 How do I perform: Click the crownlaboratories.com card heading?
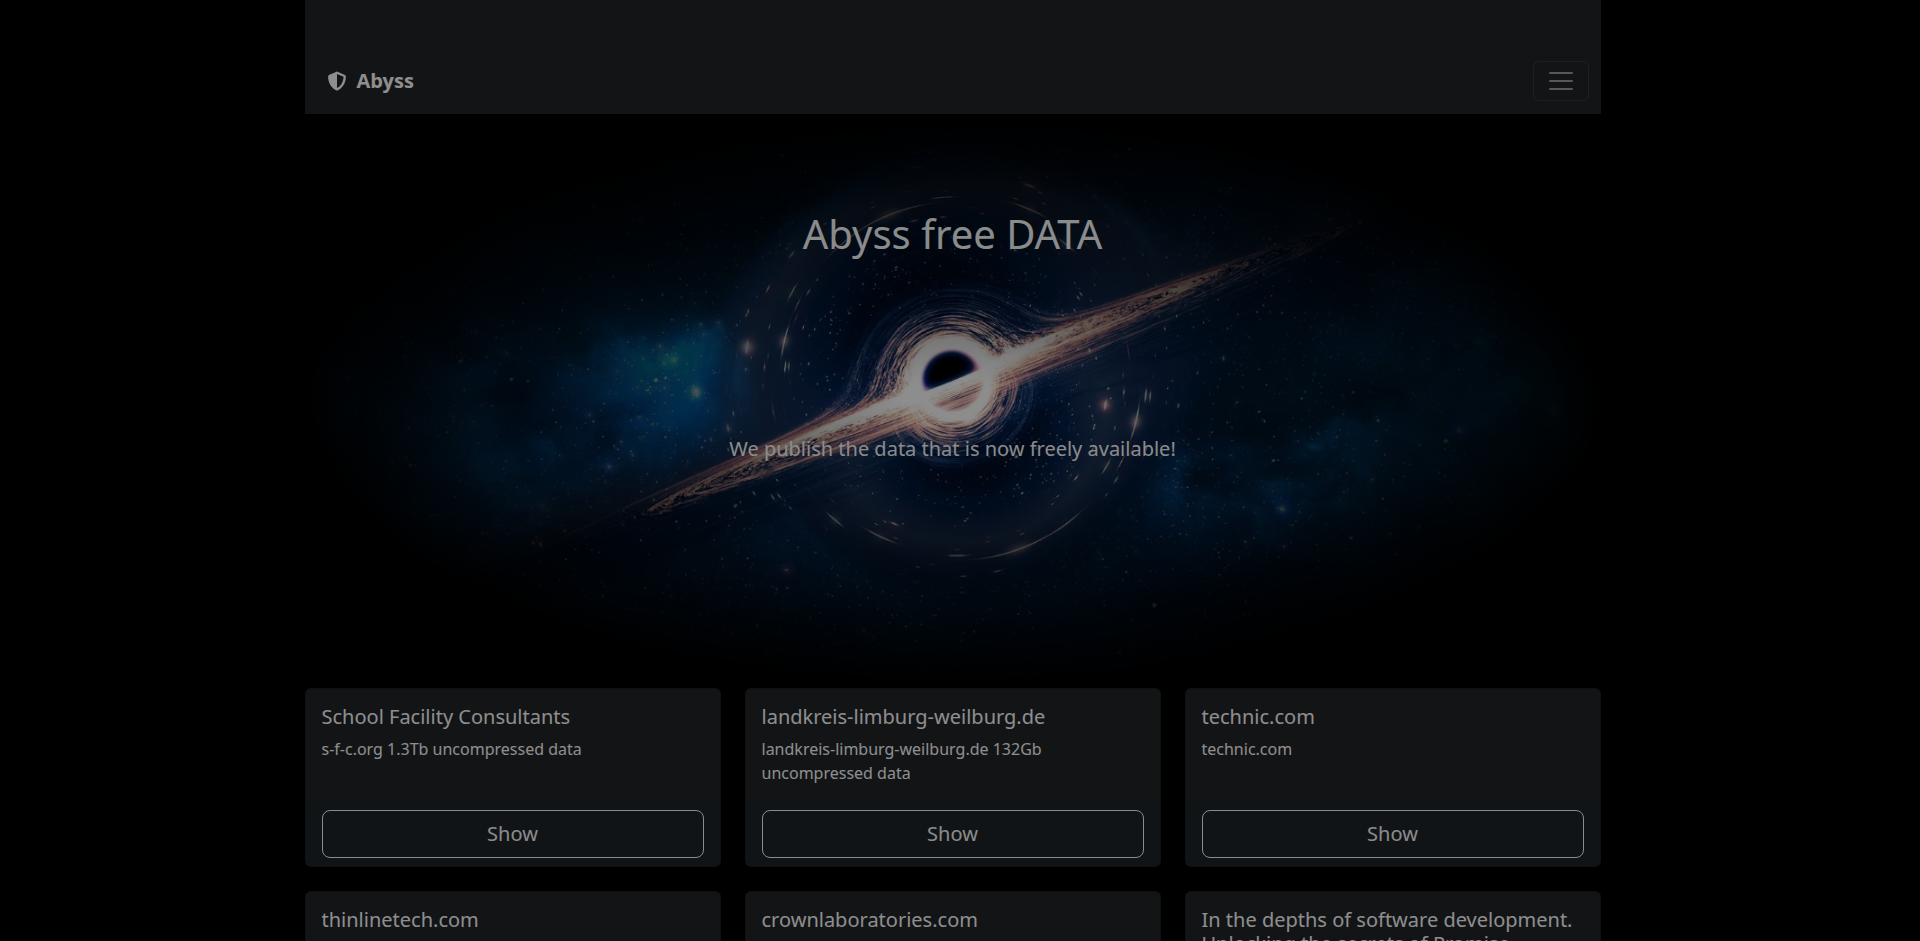click(870, 920)
